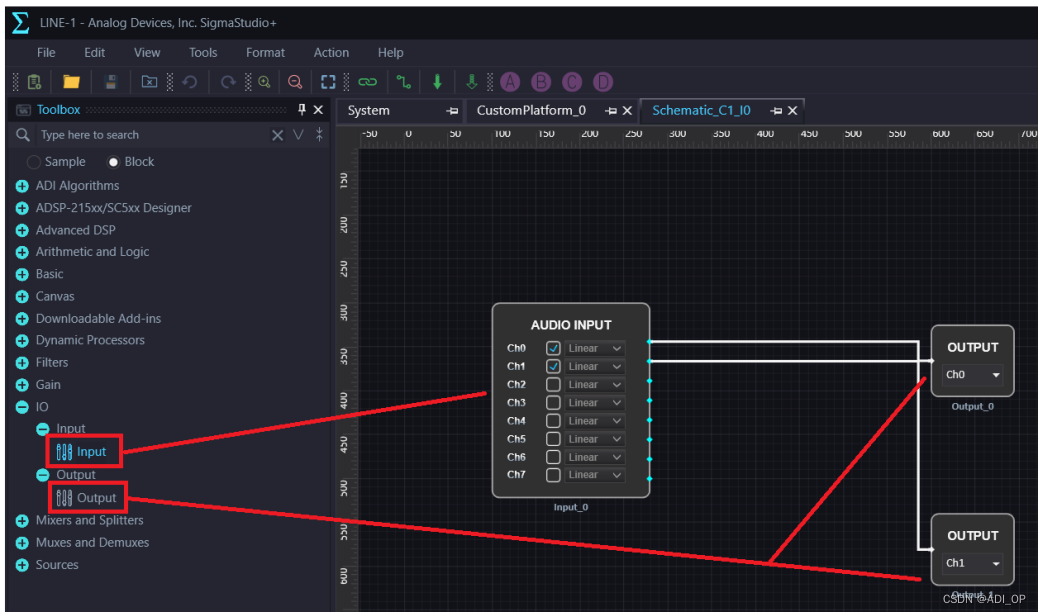1042x615 pixels.
Task: Undo the last action
Action: pyautogui.click(x=189, y=82)
